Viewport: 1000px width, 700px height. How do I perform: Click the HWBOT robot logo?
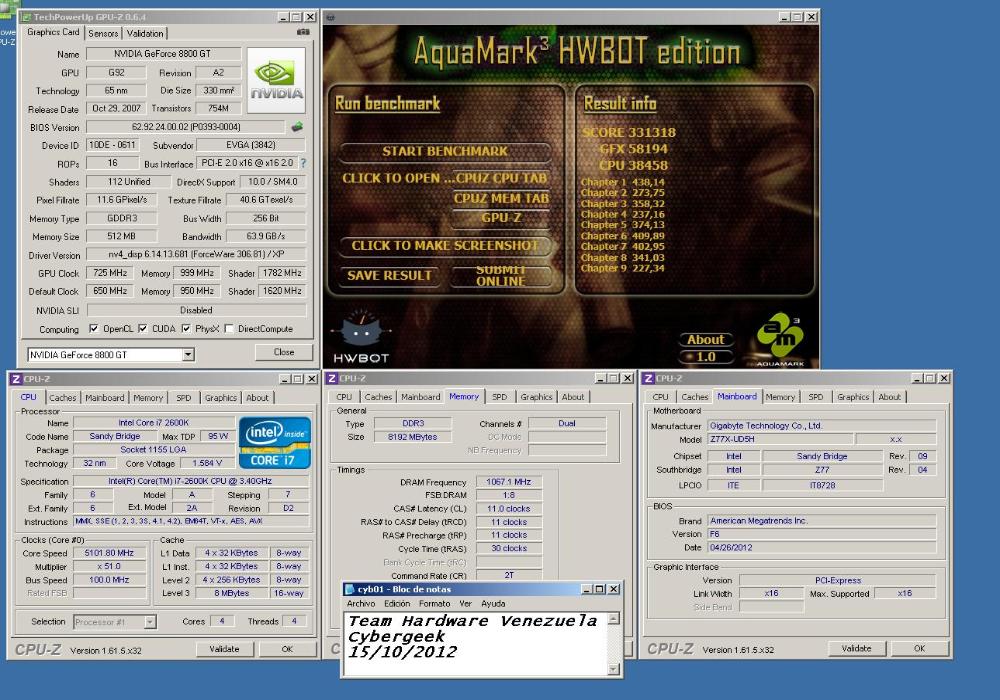361,337
